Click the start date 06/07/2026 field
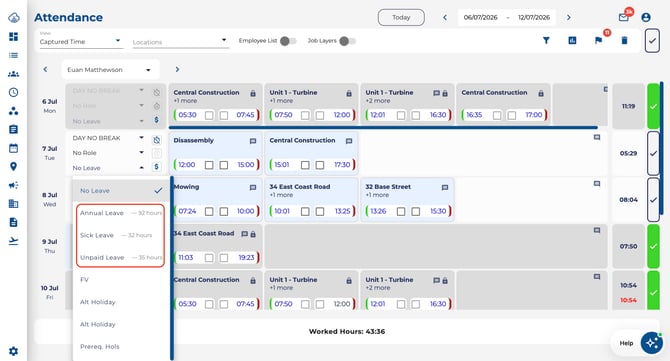 (x=481, y=18)
